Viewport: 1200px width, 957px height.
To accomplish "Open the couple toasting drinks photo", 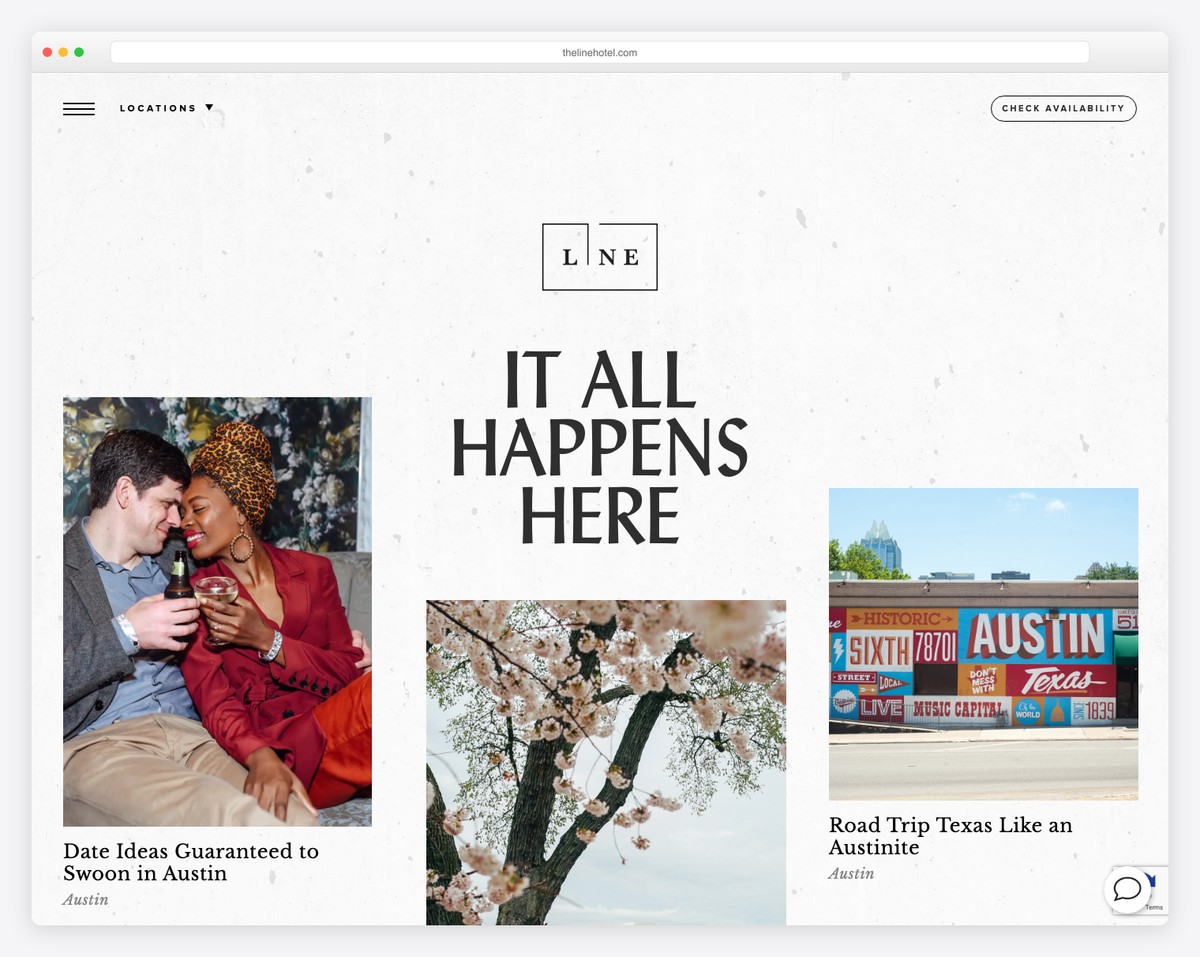I will [217, 612].
